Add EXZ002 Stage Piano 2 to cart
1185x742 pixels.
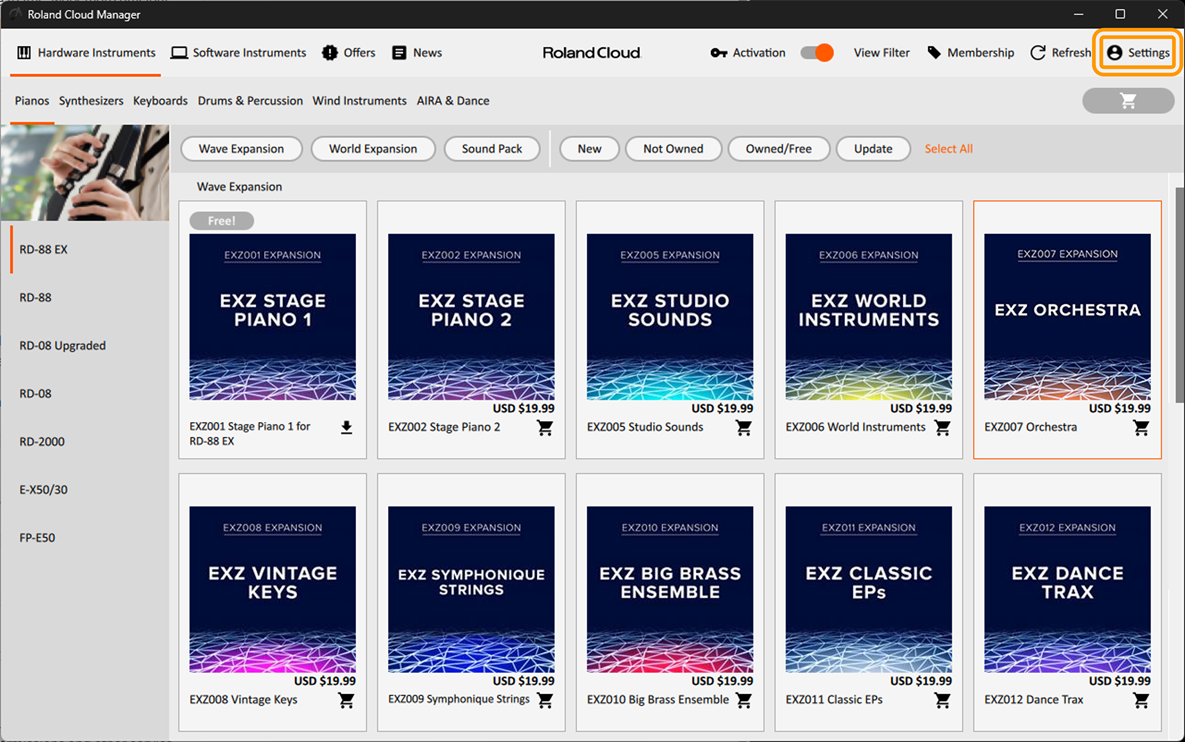point(545,428)
